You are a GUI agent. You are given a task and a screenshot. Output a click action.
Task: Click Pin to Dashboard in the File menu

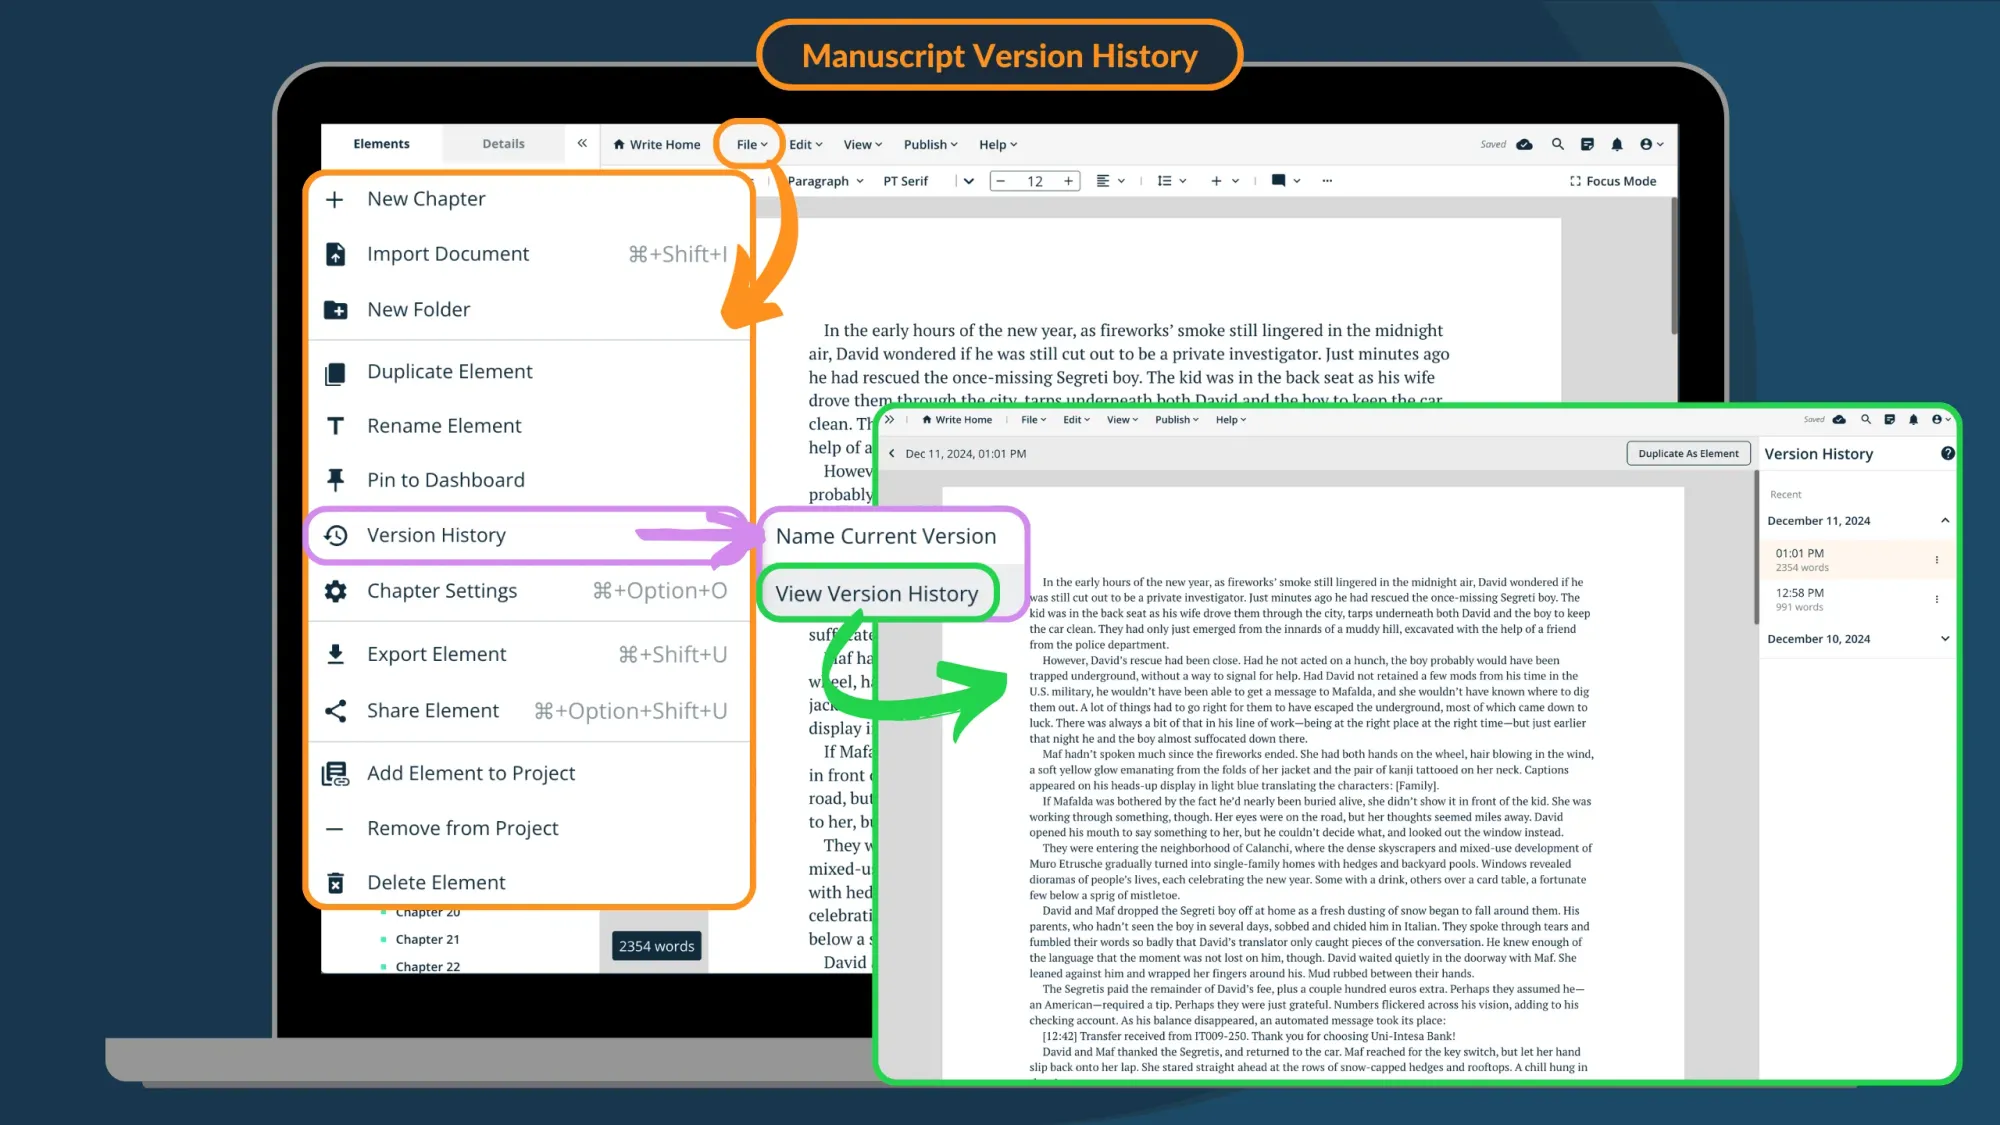click(446, 480)
